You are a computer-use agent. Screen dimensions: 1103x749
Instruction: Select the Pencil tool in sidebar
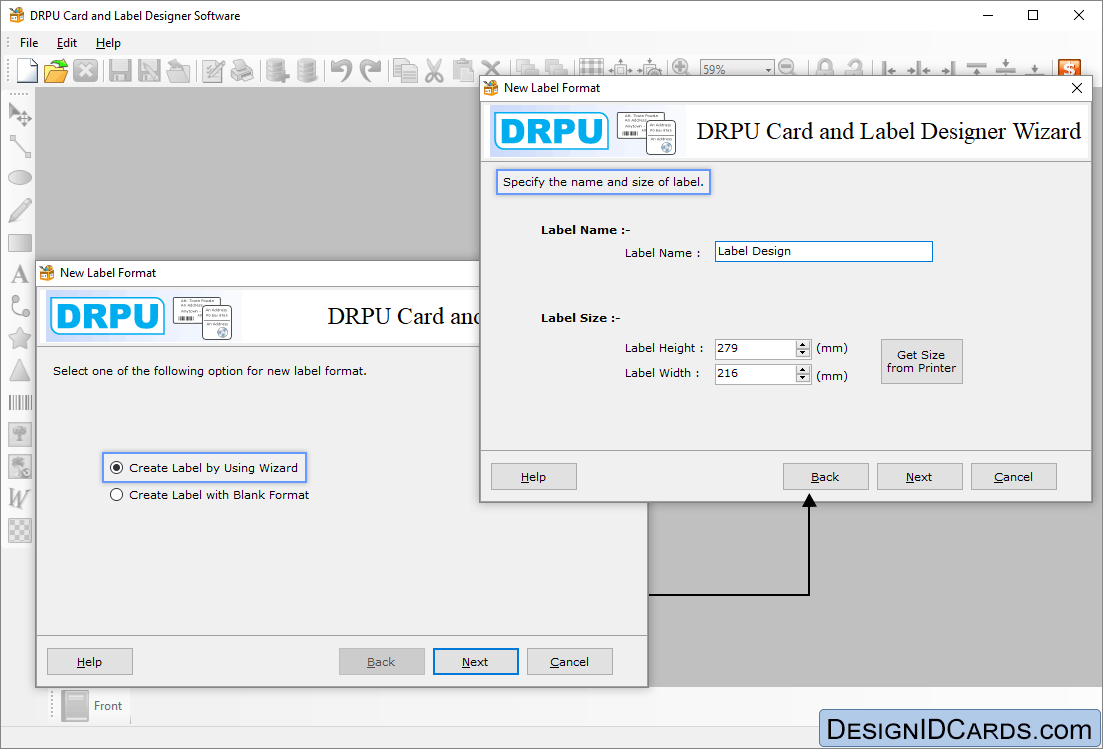tap(20, 210)
